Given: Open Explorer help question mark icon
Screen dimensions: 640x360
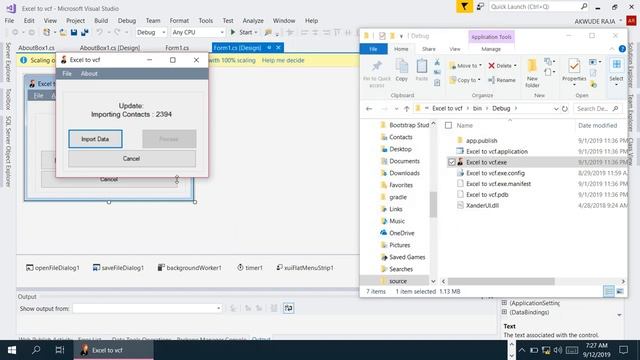Looking at the screenshot, I should tap(622, 49).
